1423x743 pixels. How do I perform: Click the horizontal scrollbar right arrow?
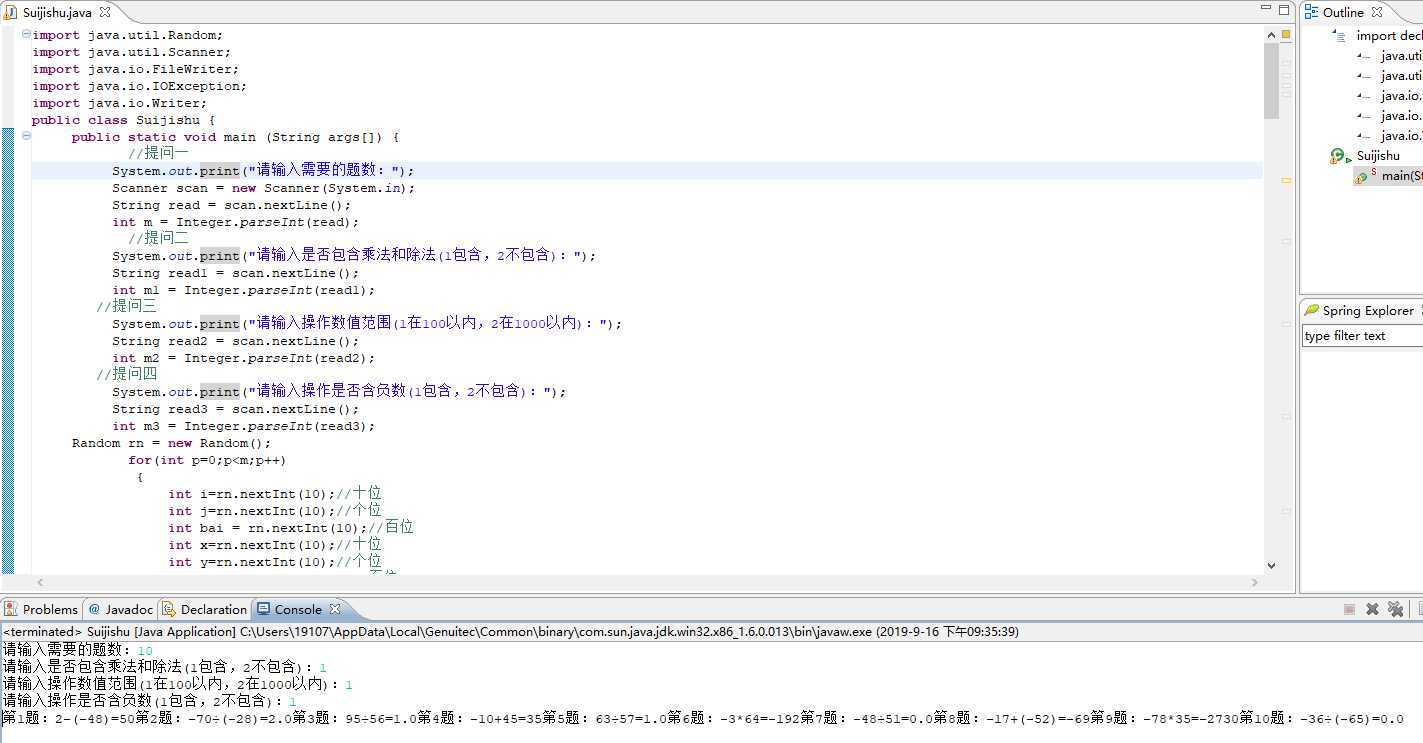click(1255, 582)
